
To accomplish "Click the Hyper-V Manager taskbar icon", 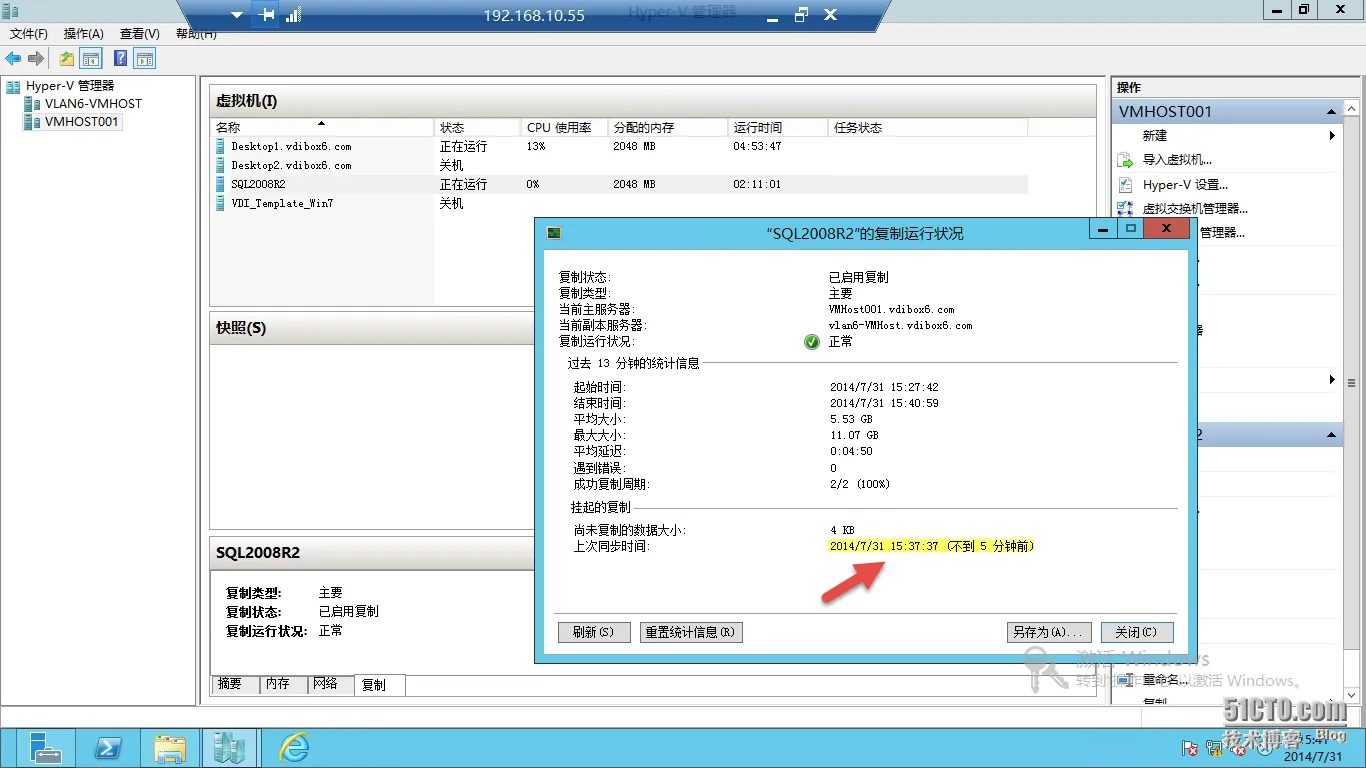I will (x=230, y=748).
